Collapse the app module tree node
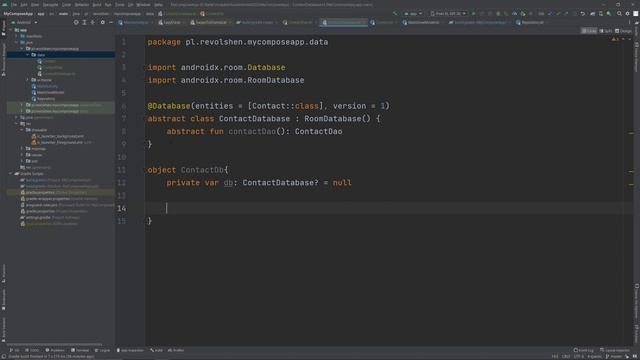640x360 pixels. pyautogui.click(x=11, y=30)
